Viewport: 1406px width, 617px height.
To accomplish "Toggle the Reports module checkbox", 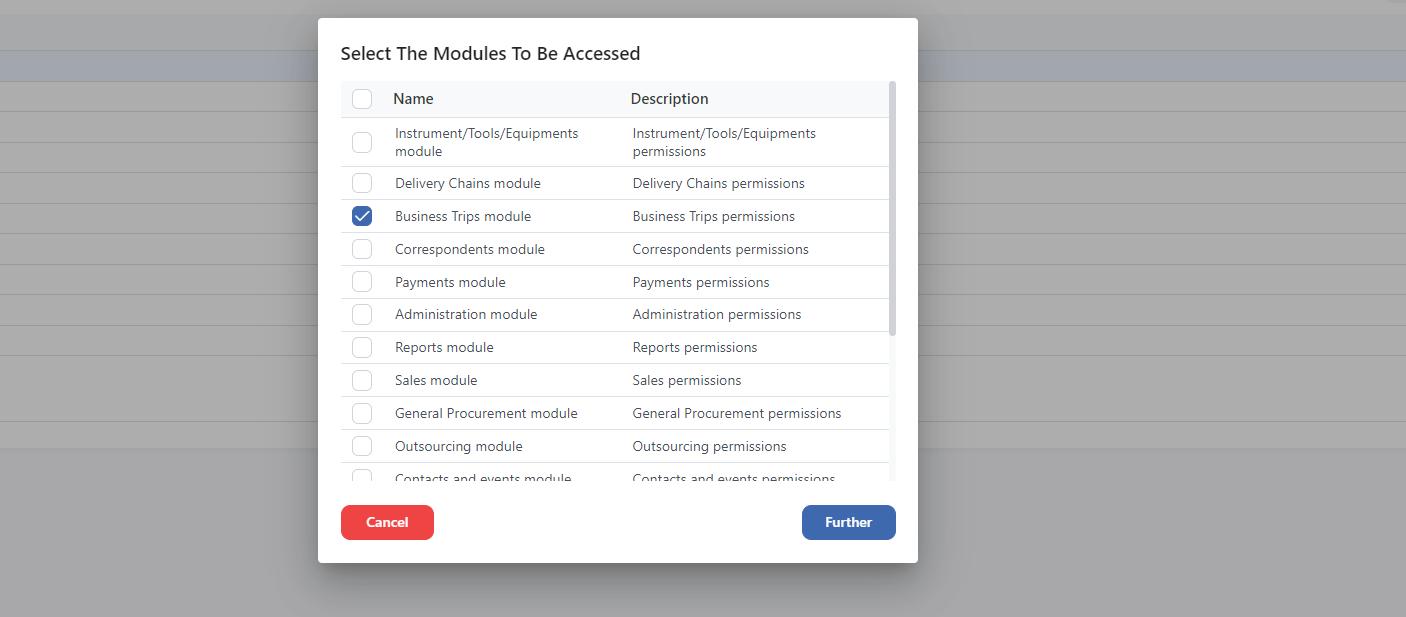I will 362,347.
